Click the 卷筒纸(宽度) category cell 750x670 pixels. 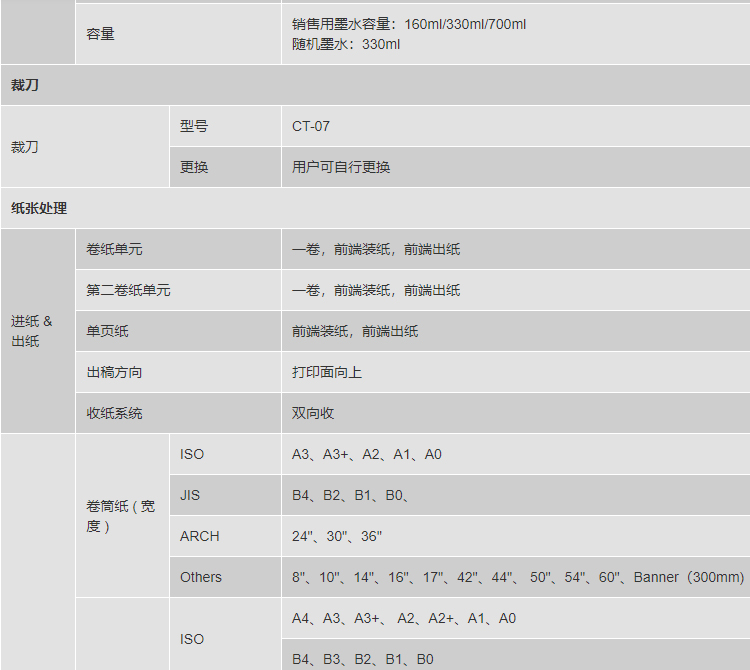click(121, 516)
